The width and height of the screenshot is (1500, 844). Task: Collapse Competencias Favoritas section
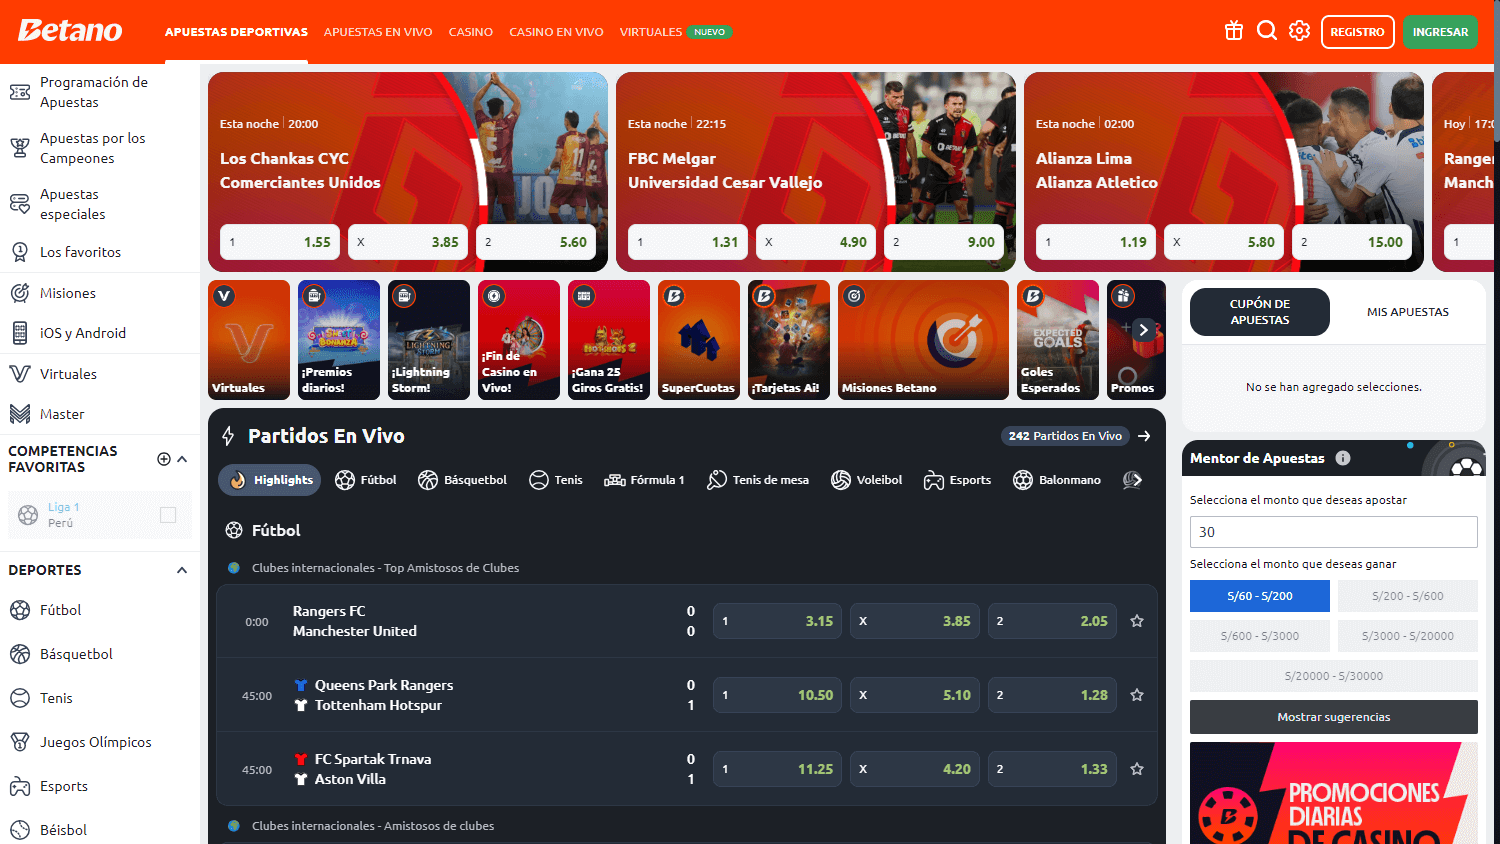click(x=182, y=459)
